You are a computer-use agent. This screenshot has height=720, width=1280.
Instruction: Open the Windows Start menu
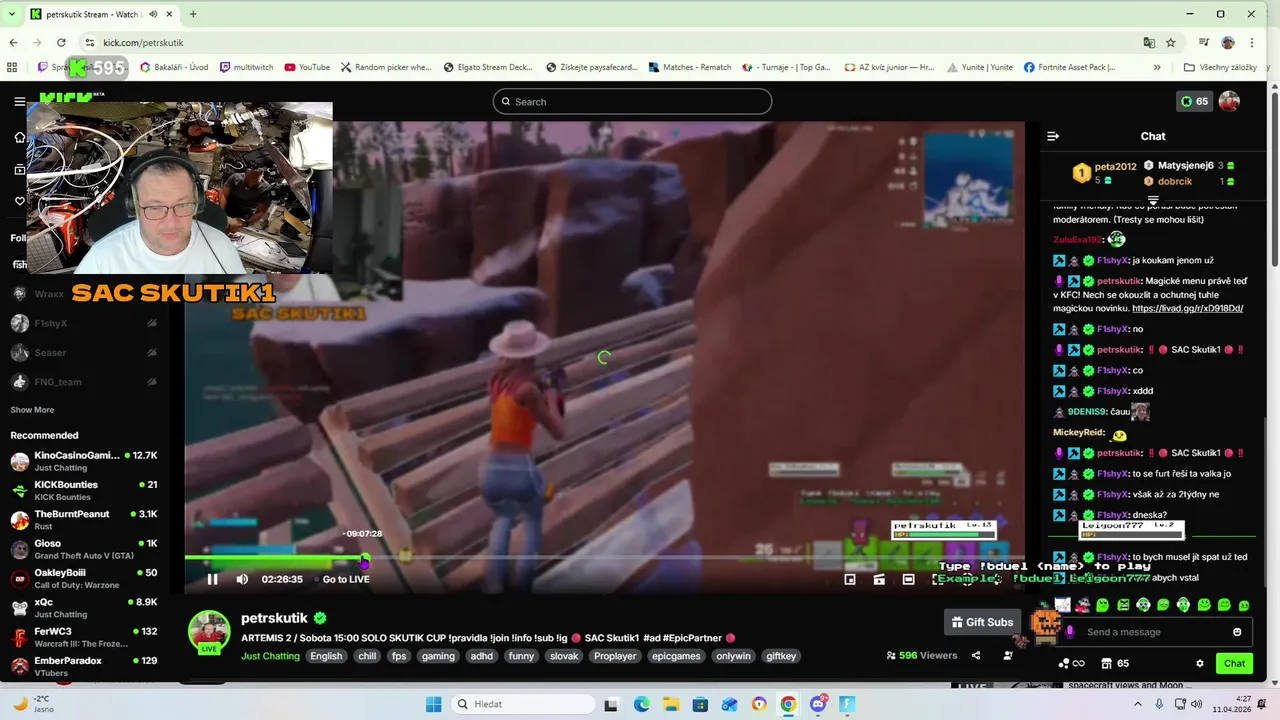click(x=433, y=704)
